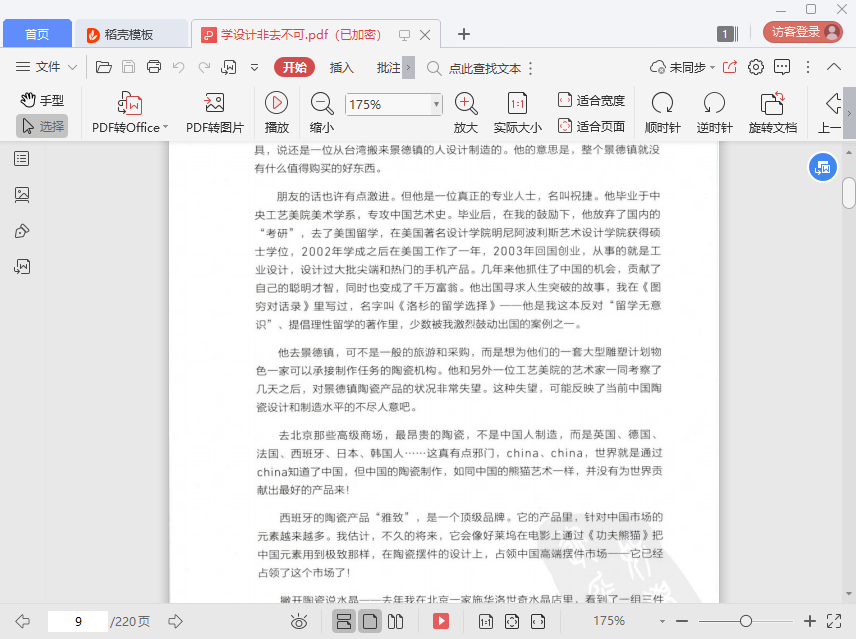This screenshot has width=856, height=639.
Task: Select the 选择 selection tool
Action: pyautogui.click(x=42, y=126)
